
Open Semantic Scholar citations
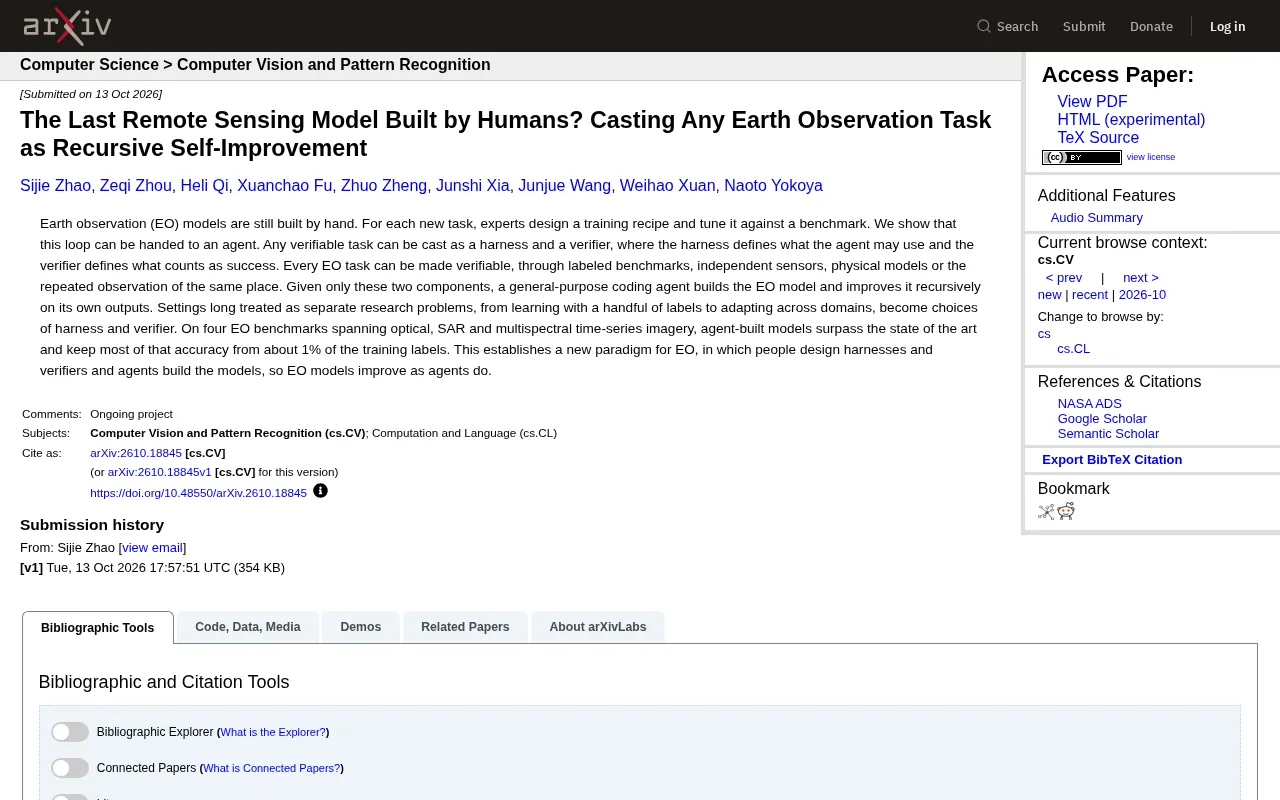coord(1108,434)
